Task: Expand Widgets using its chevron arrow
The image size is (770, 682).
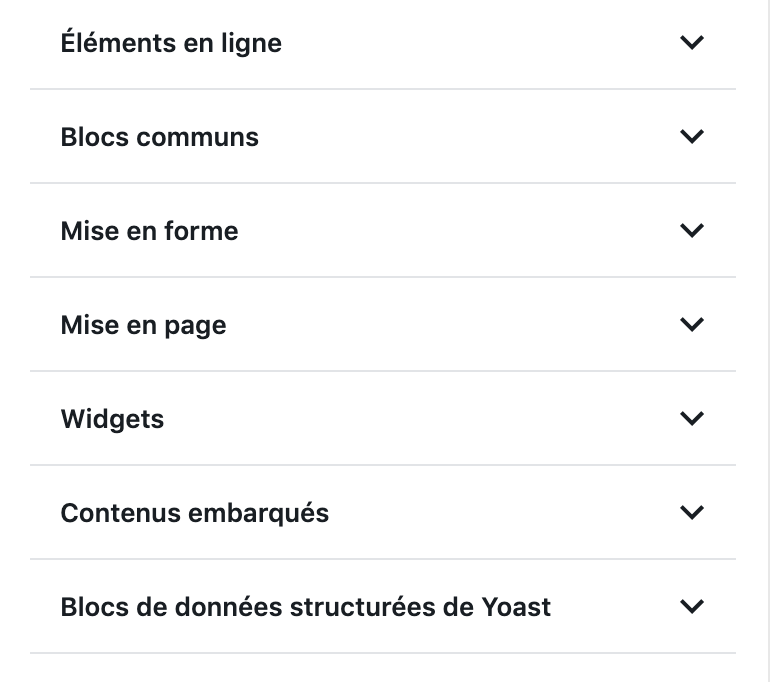Action: pos(691,419)
